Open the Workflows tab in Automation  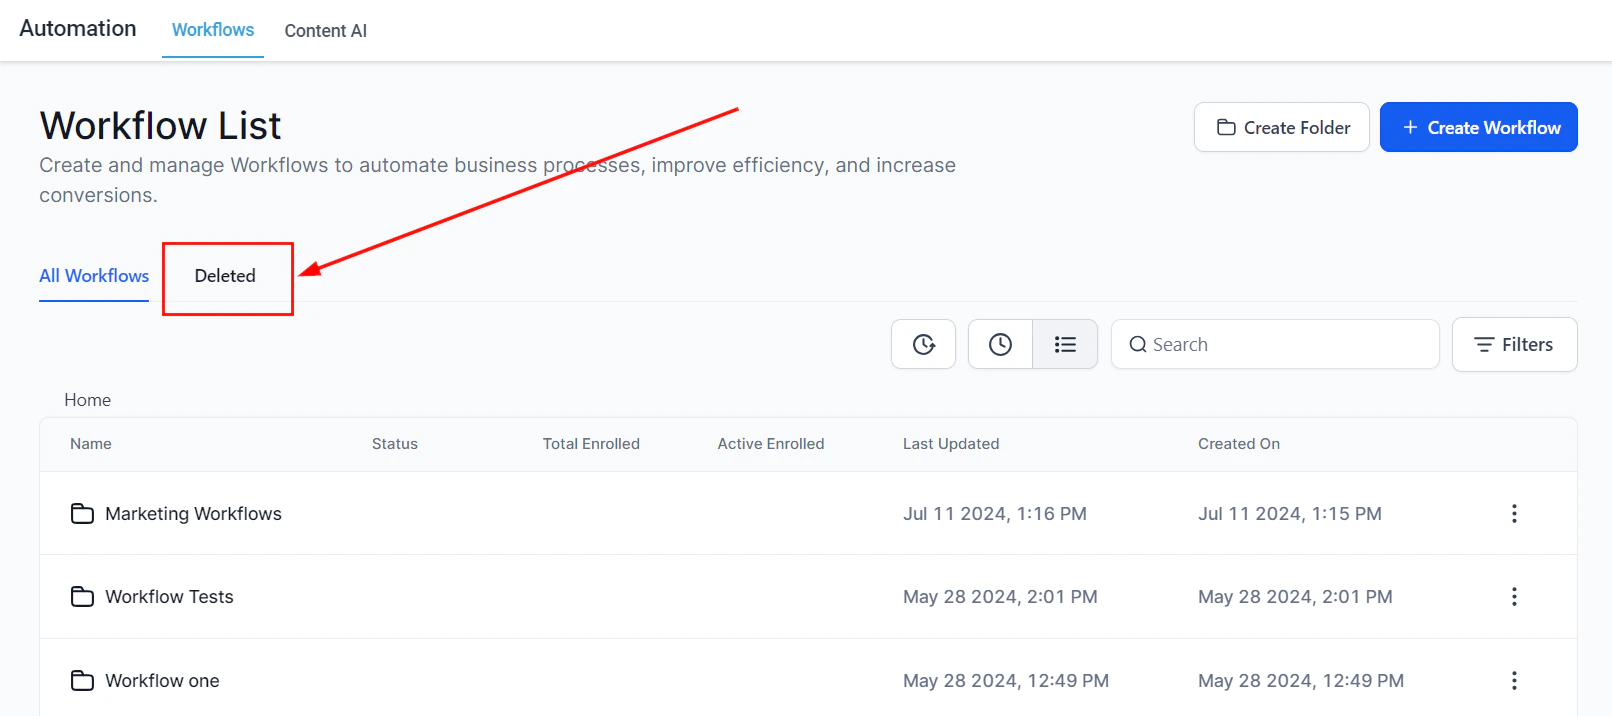pos(213,30)
